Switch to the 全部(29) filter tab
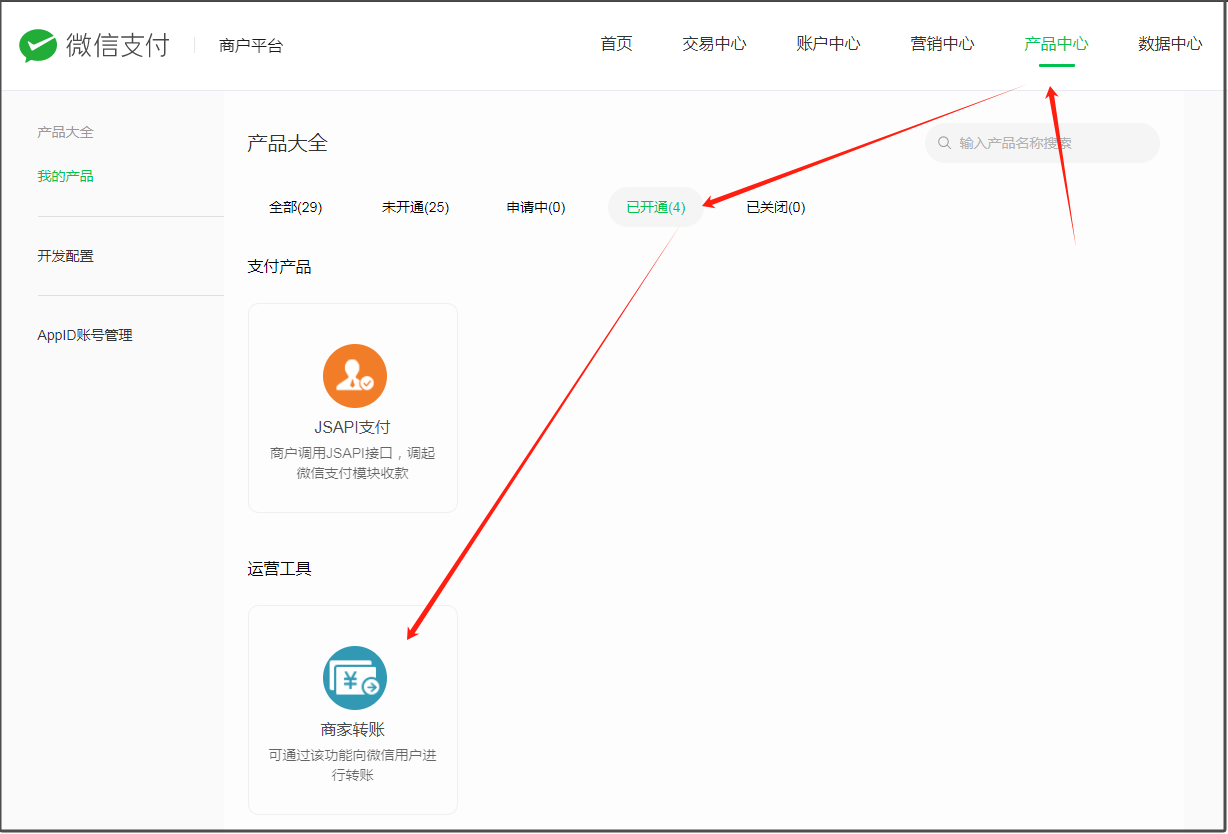The image size is (1228, 834). click(295, 207)
